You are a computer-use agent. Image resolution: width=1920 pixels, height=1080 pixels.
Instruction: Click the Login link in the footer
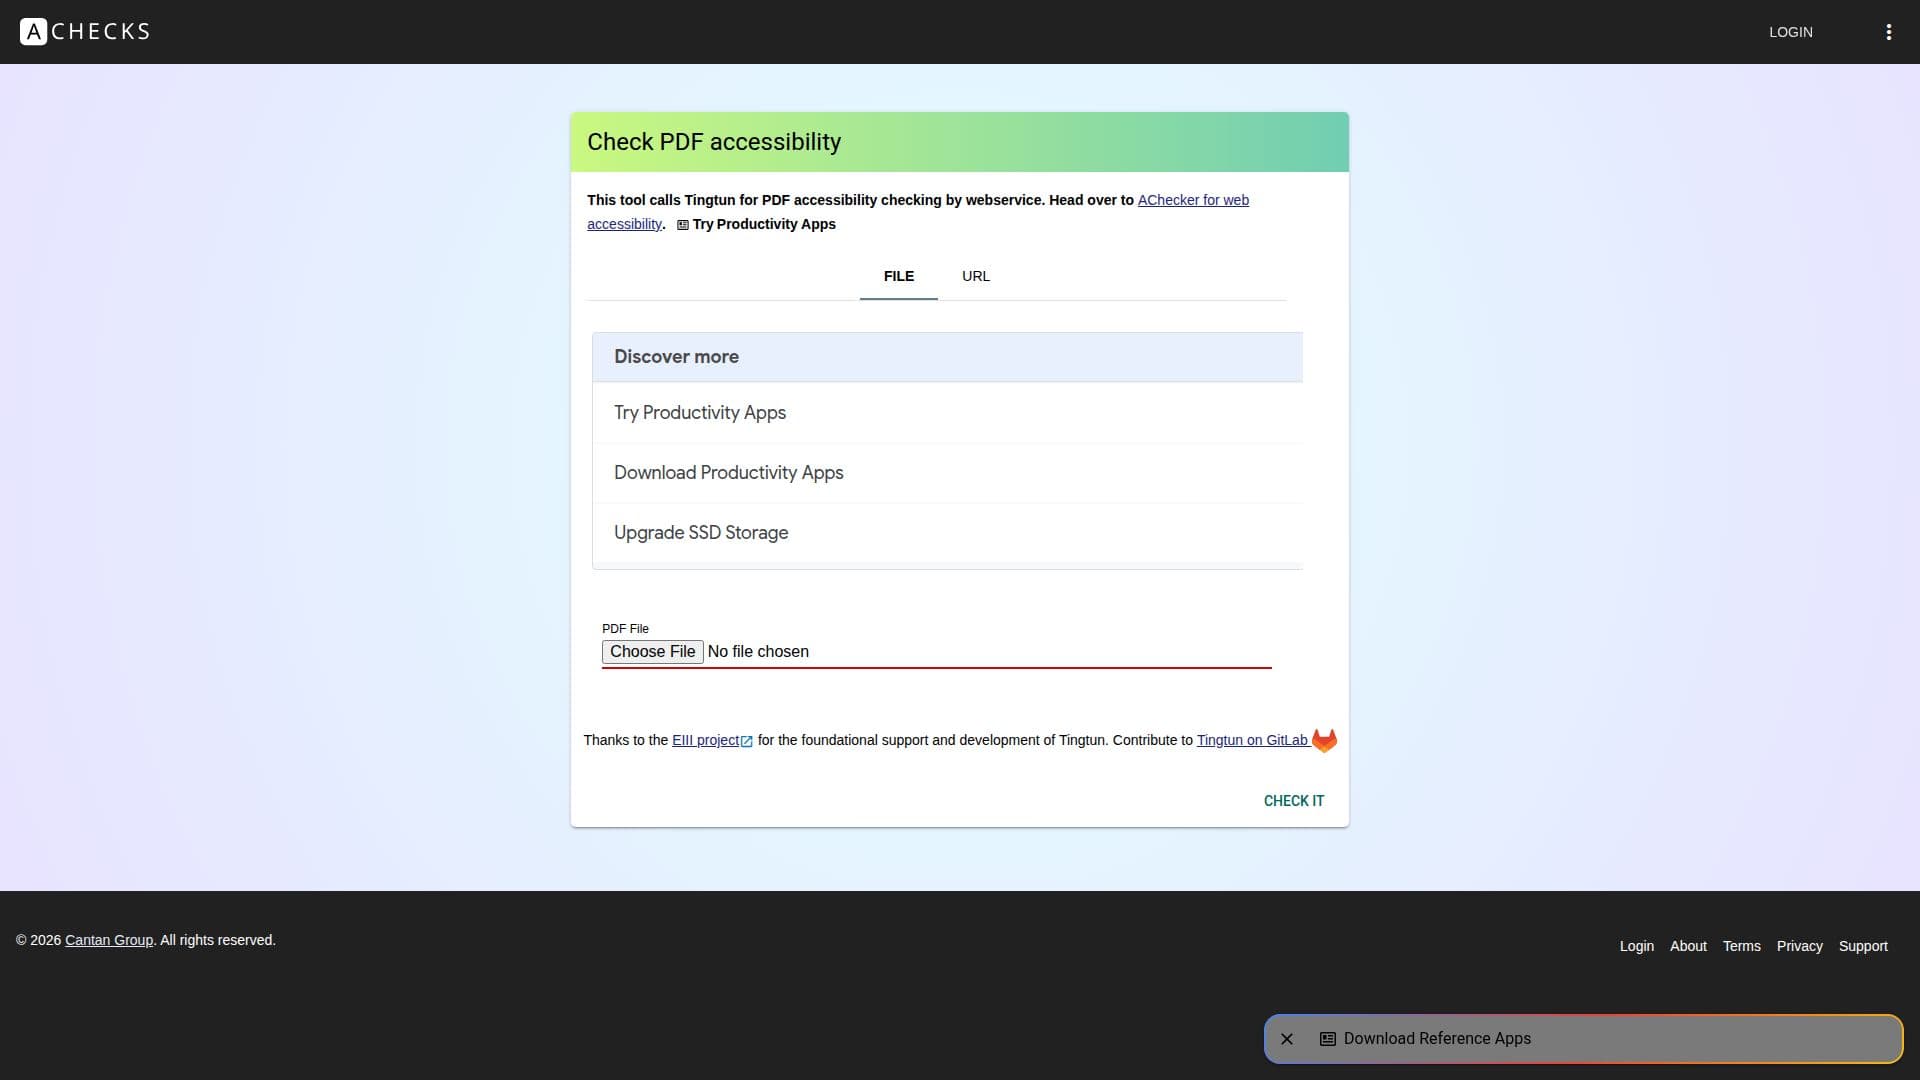[x=1637, y=946]
